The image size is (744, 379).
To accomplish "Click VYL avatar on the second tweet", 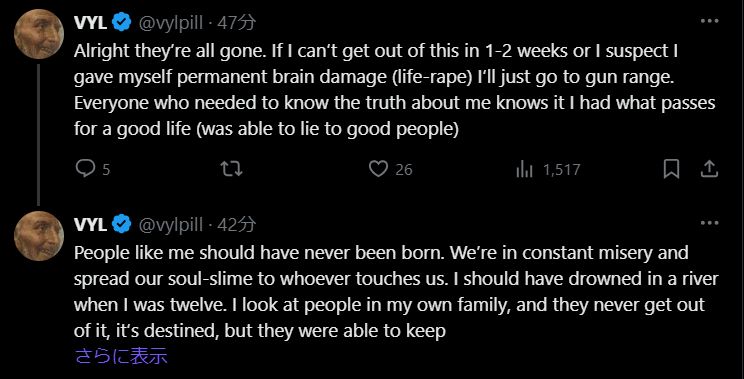I will pyautogui.click(x=39, y=236).
